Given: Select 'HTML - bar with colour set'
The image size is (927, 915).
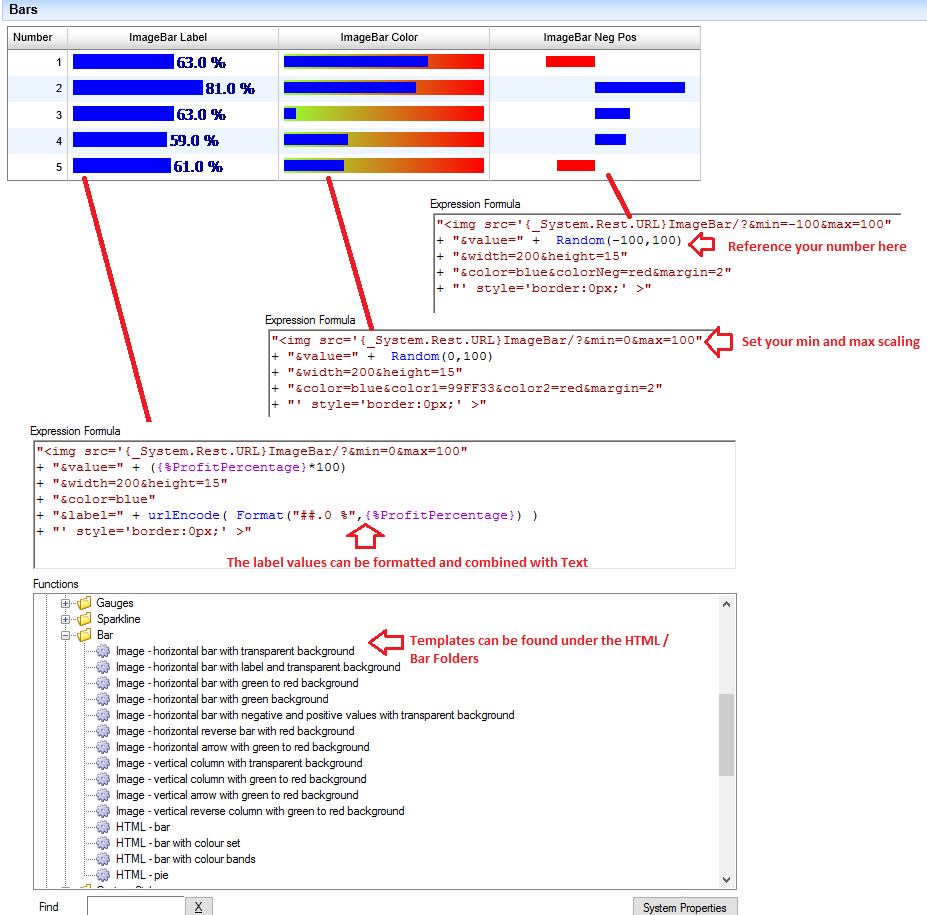Looking at the screenshot, I should tap(178, 842).
